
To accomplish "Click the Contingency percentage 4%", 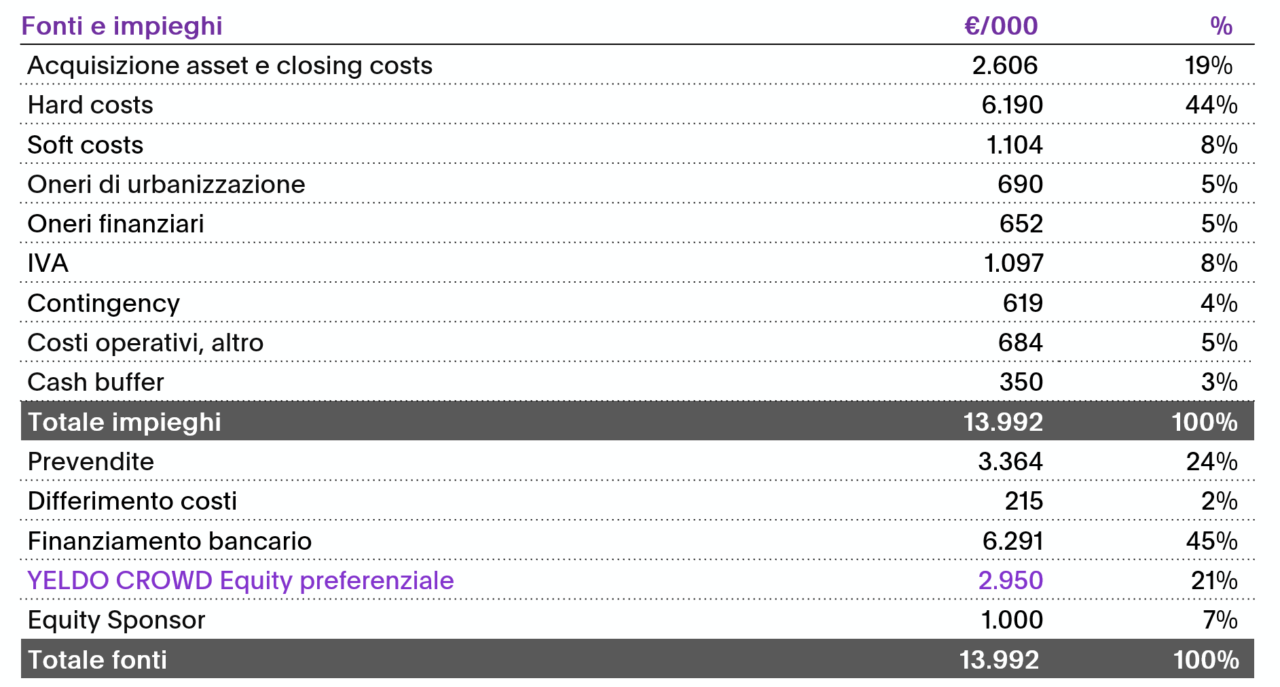I will [1219, 303].
